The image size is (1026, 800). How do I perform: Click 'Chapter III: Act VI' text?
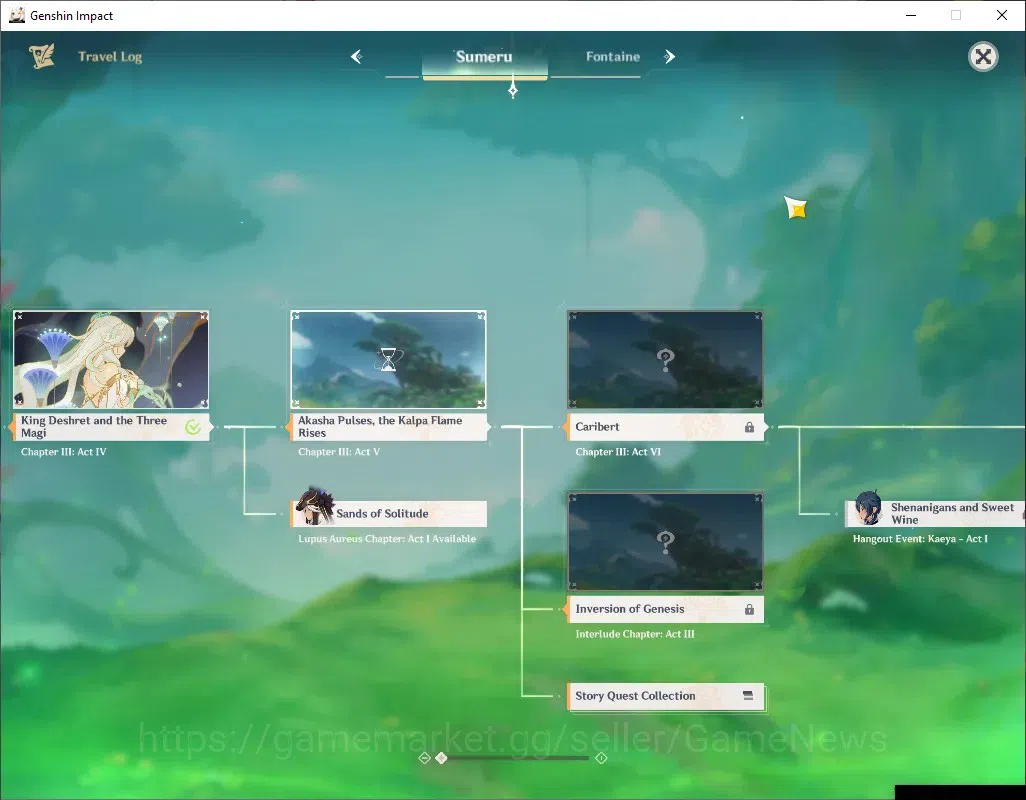pyautogui.click(x=618, y=452)
